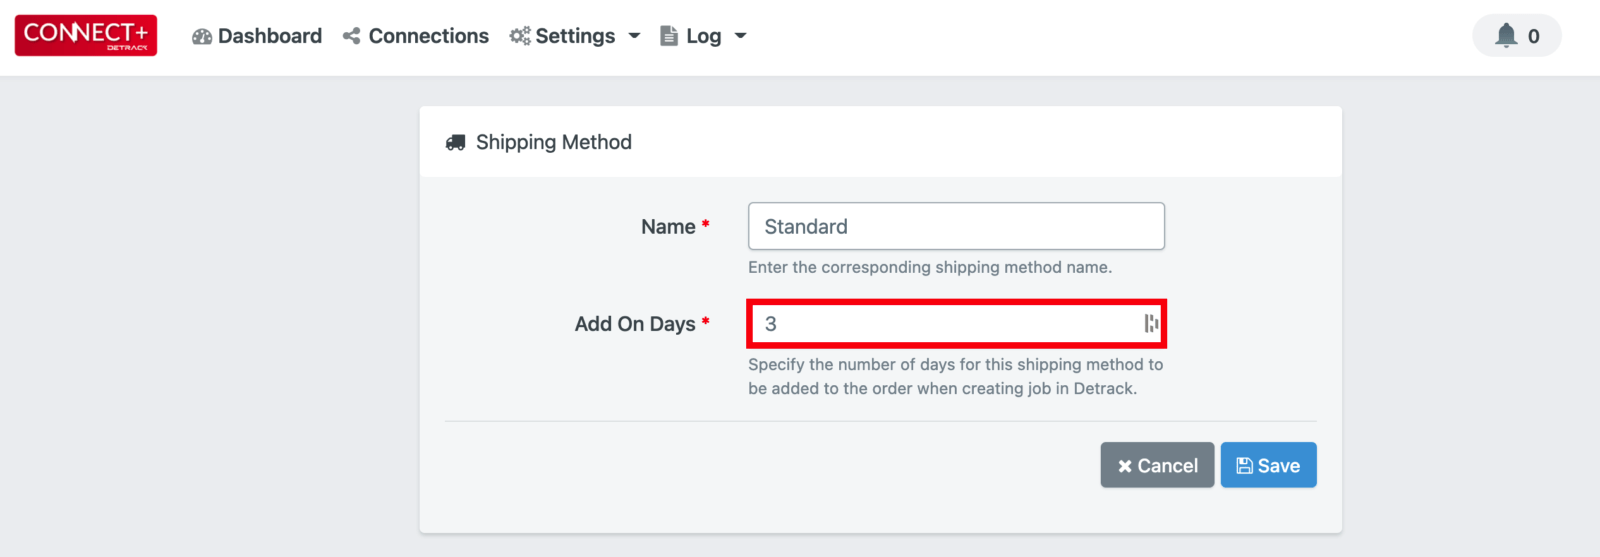
Task: Open the notifications bell icon
Action: tap(1506, 36)
